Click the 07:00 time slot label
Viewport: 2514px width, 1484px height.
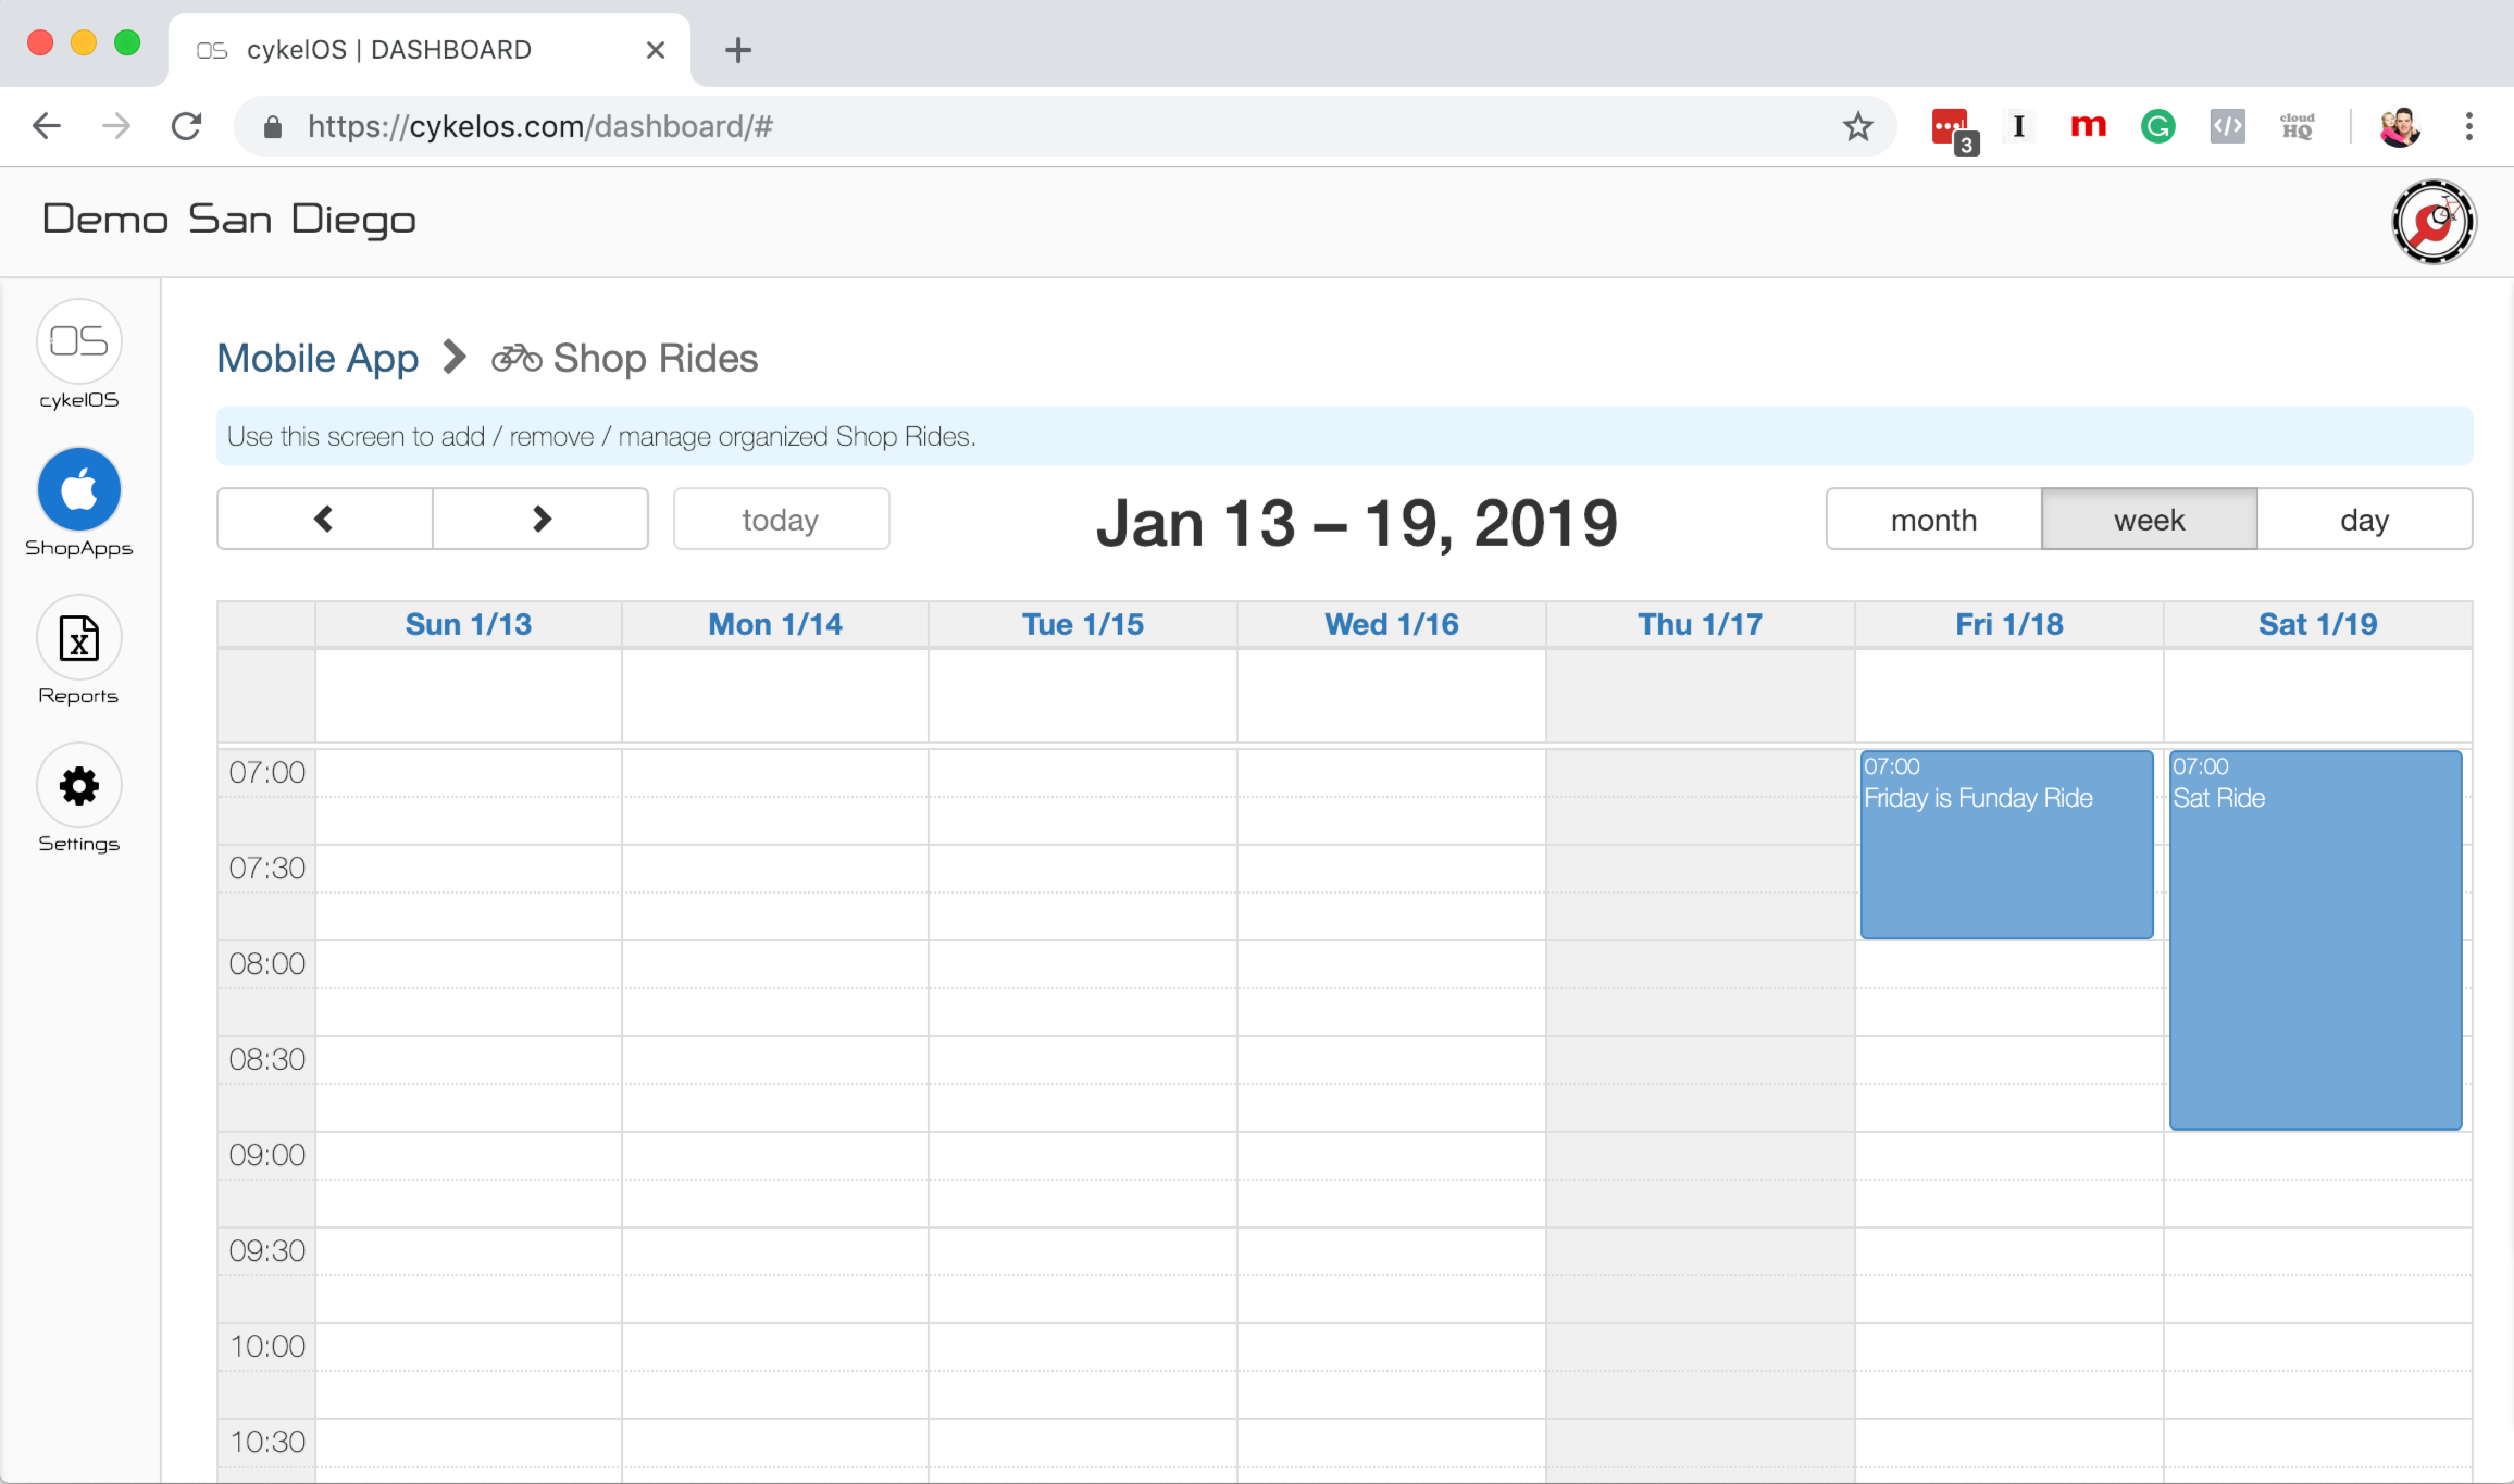tap(267, 772)
